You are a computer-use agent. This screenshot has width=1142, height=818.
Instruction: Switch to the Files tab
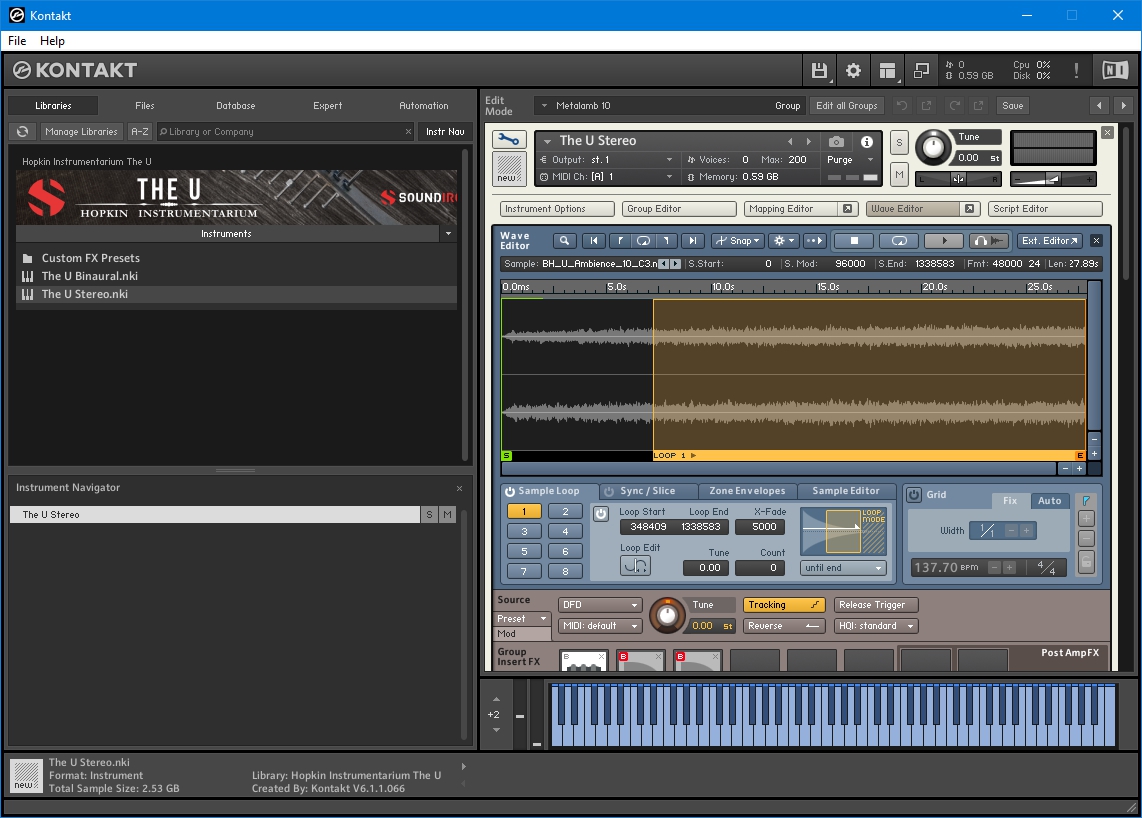[145, 106]
